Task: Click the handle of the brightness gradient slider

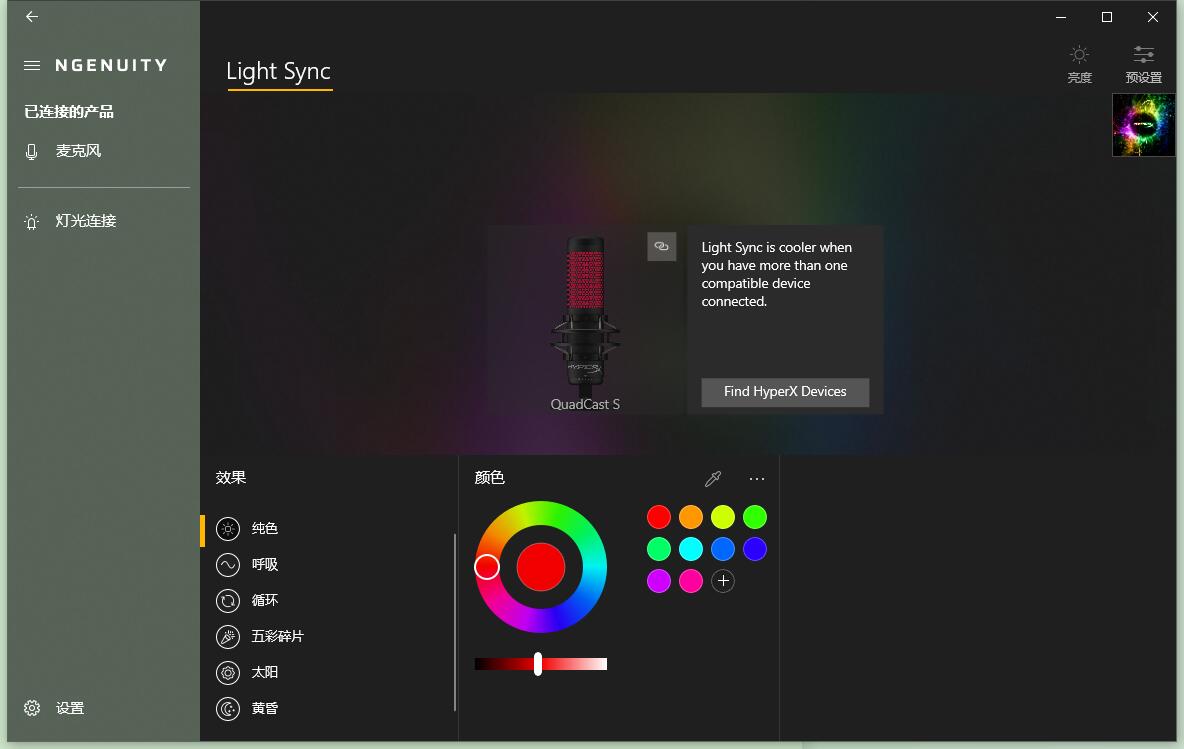Action: click(538, 664)
